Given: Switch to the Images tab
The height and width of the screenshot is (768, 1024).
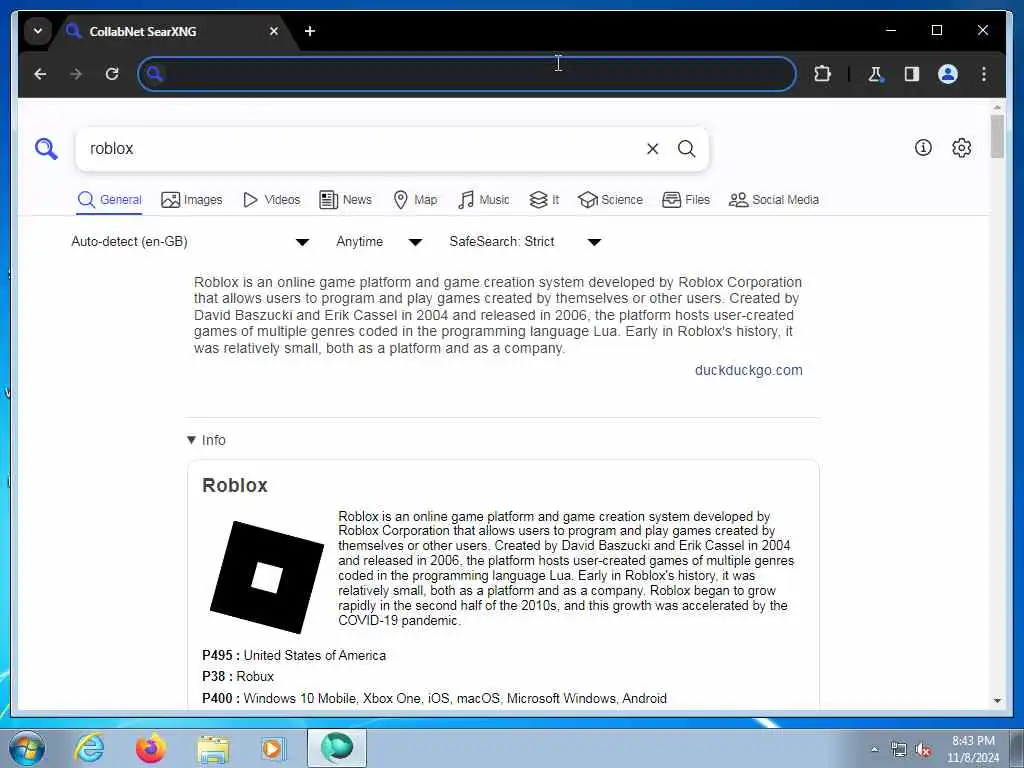Looking at the screenshot, I should pos(192,200).
